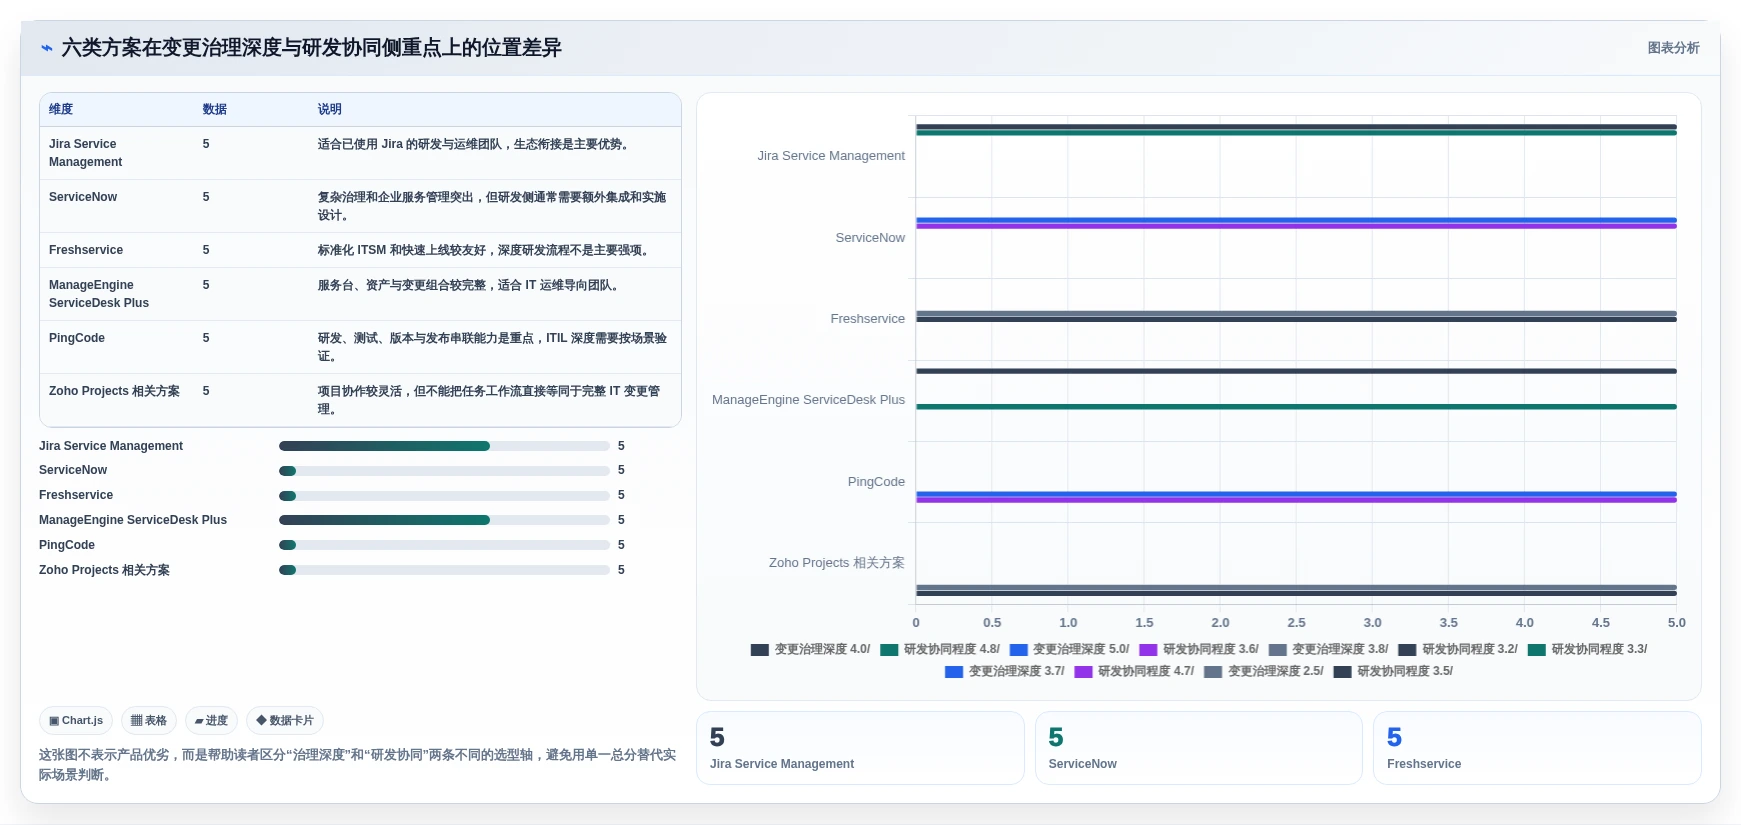Click the title 六类方案在变更治理深度 heading

(312, 48)
